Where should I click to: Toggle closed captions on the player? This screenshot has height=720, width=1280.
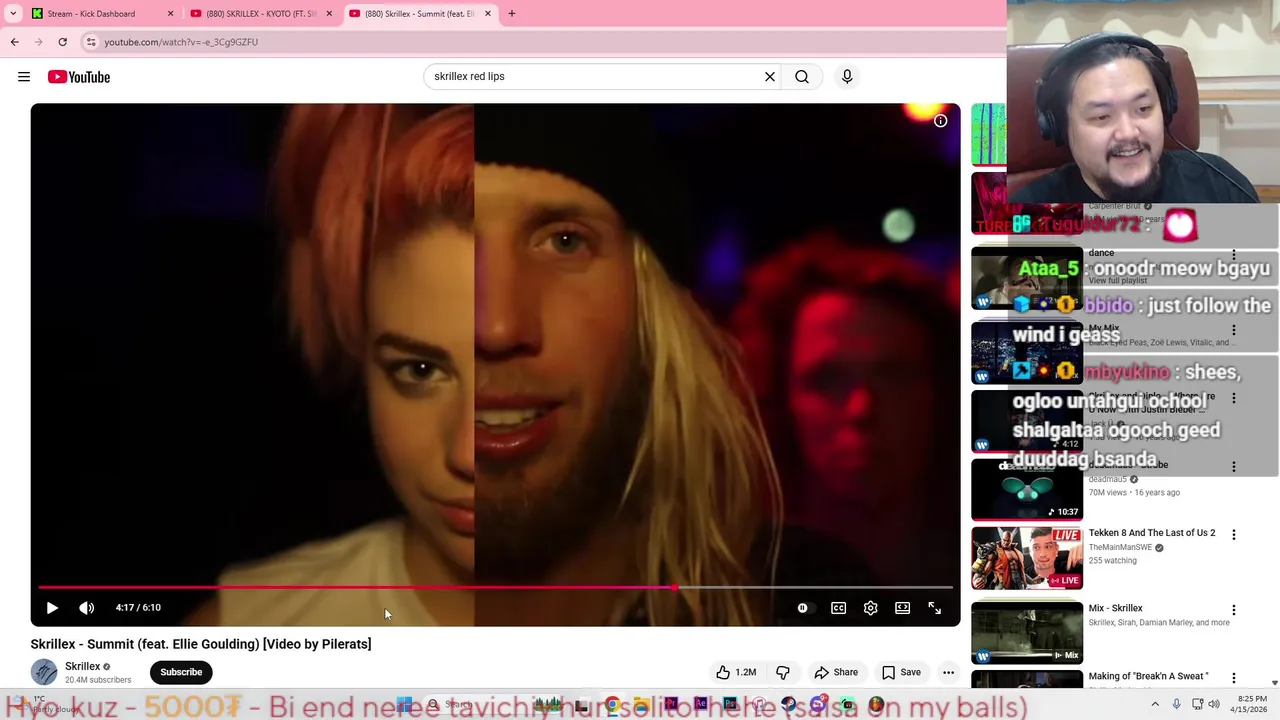pyautogui.click(x=838, y=608)
